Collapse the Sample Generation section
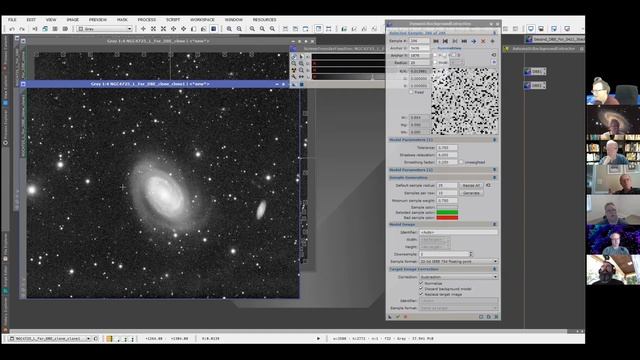 (x=494, y=178)
